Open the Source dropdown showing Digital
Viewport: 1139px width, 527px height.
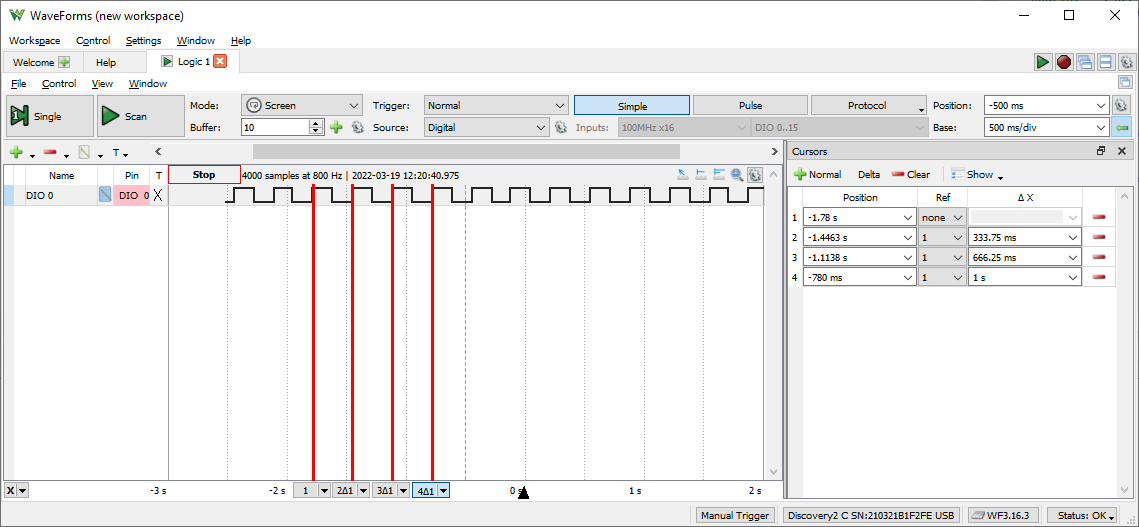(x=487, y=128)
